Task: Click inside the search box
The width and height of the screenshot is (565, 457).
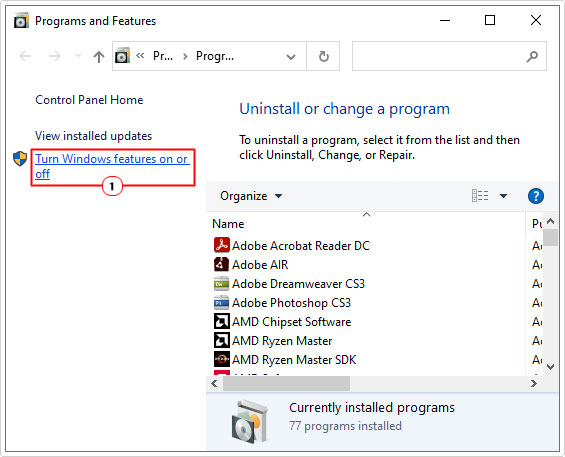Action: [x=449, y=56]
